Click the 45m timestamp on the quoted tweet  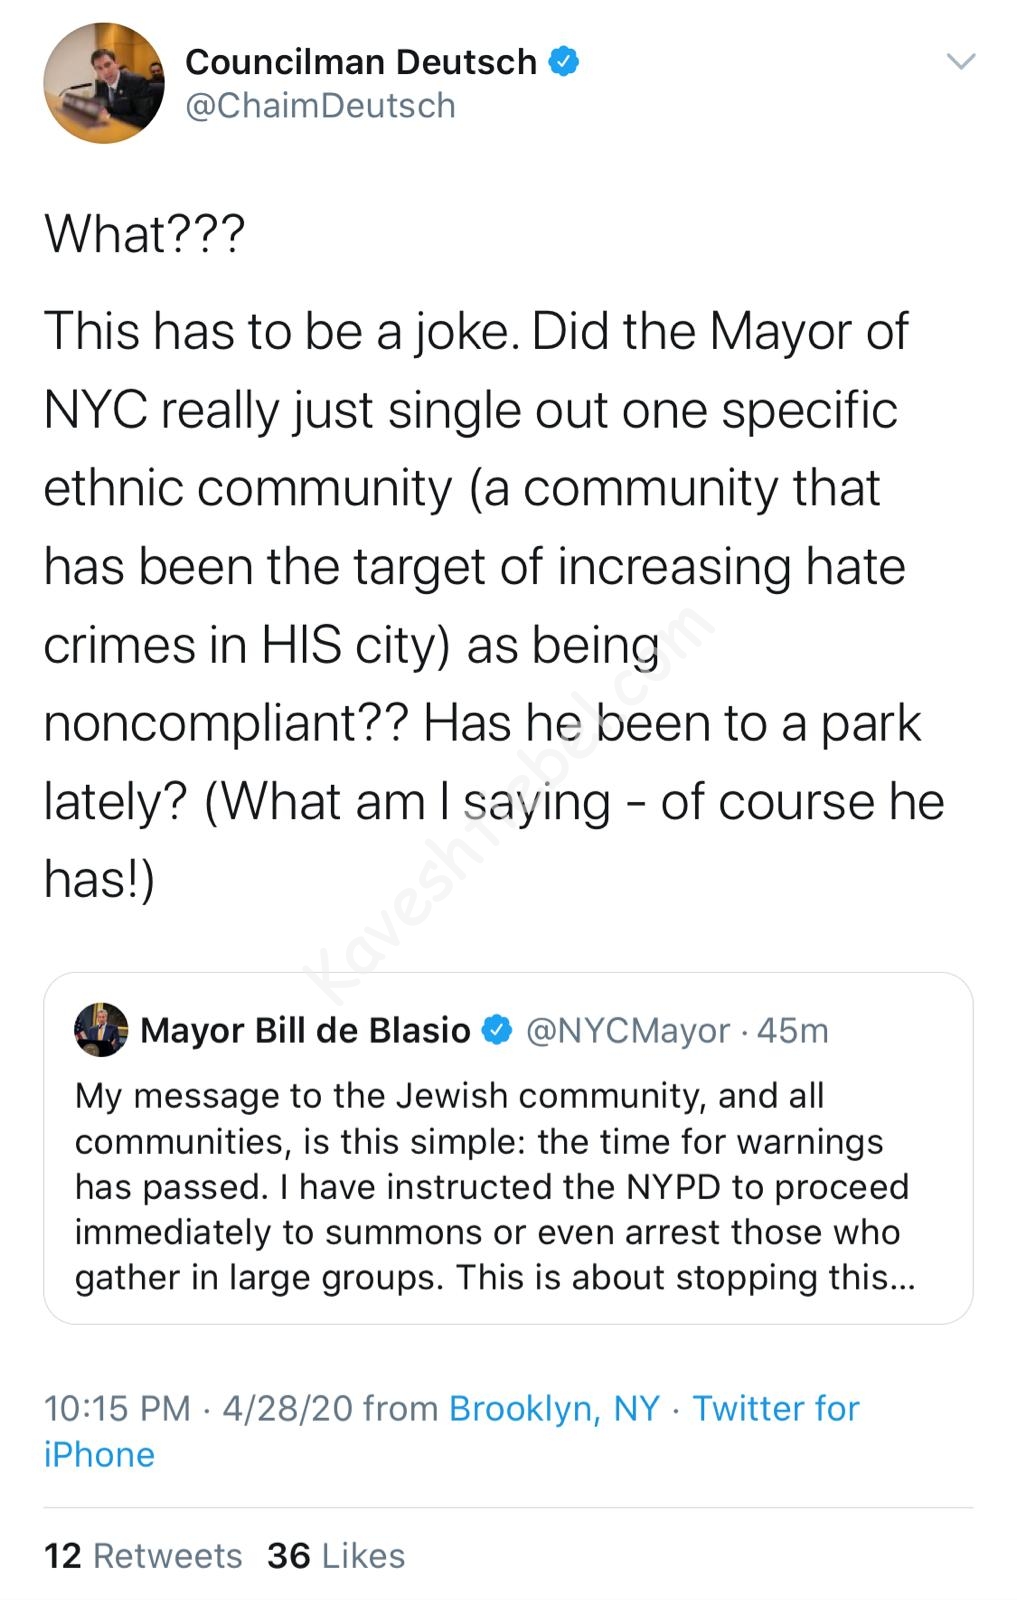click(x=793, y=1030)
